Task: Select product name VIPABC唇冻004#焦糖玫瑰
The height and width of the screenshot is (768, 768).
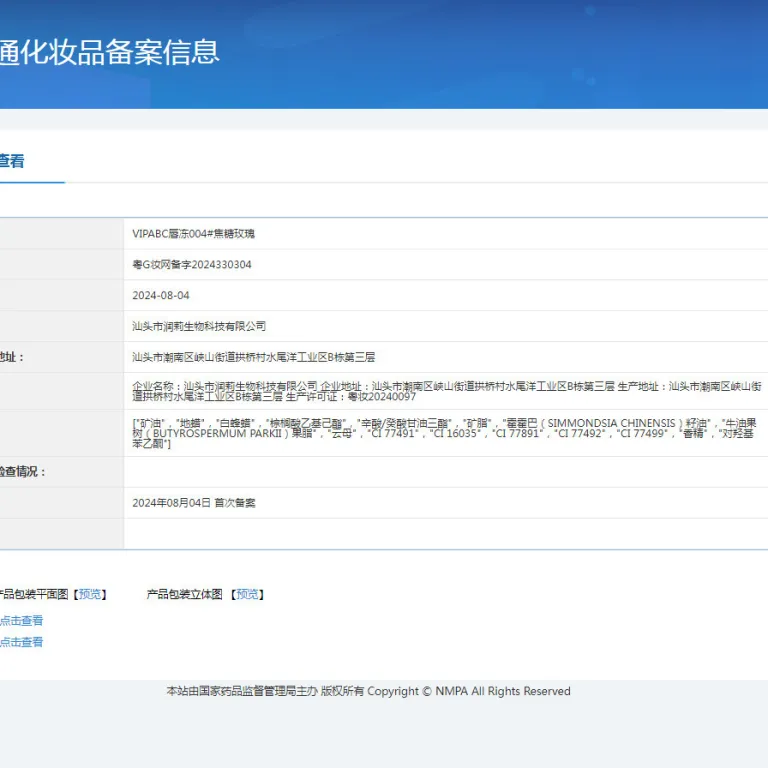Action: (x=193, y=234)
